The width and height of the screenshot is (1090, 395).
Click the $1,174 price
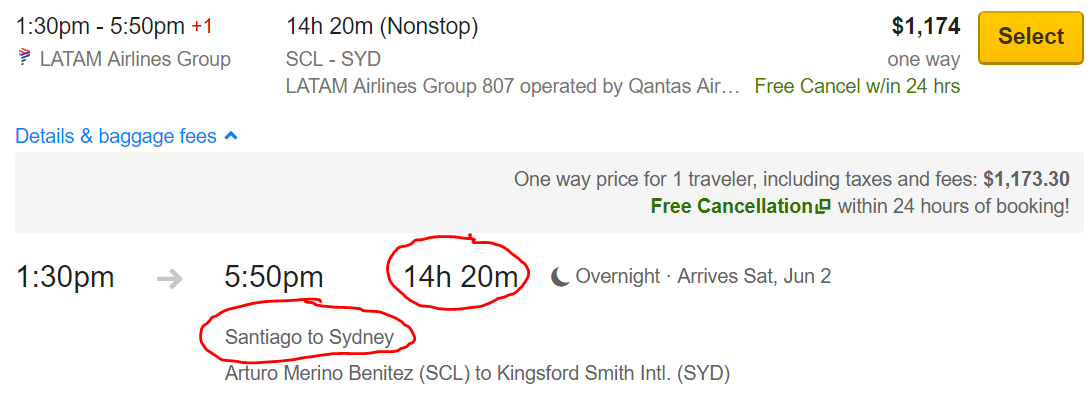pos(926,26)
